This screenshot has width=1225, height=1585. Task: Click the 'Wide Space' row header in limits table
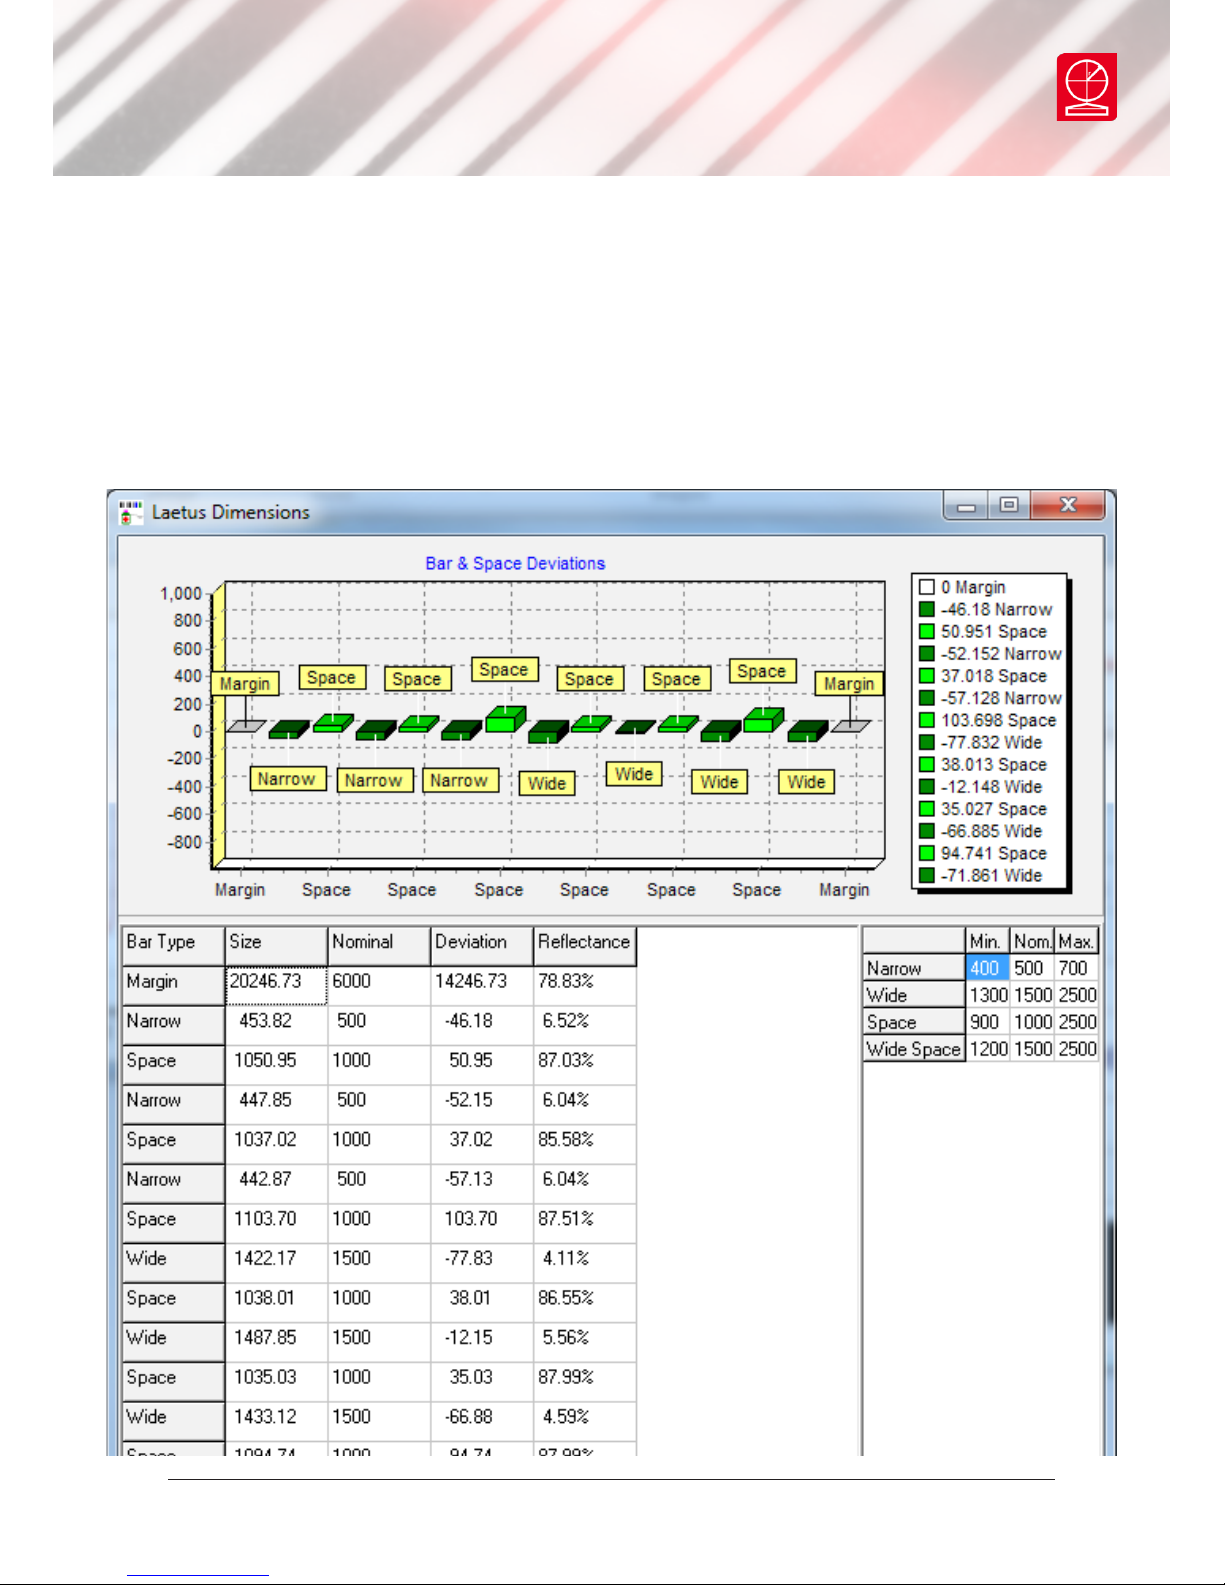[914, 1050]
